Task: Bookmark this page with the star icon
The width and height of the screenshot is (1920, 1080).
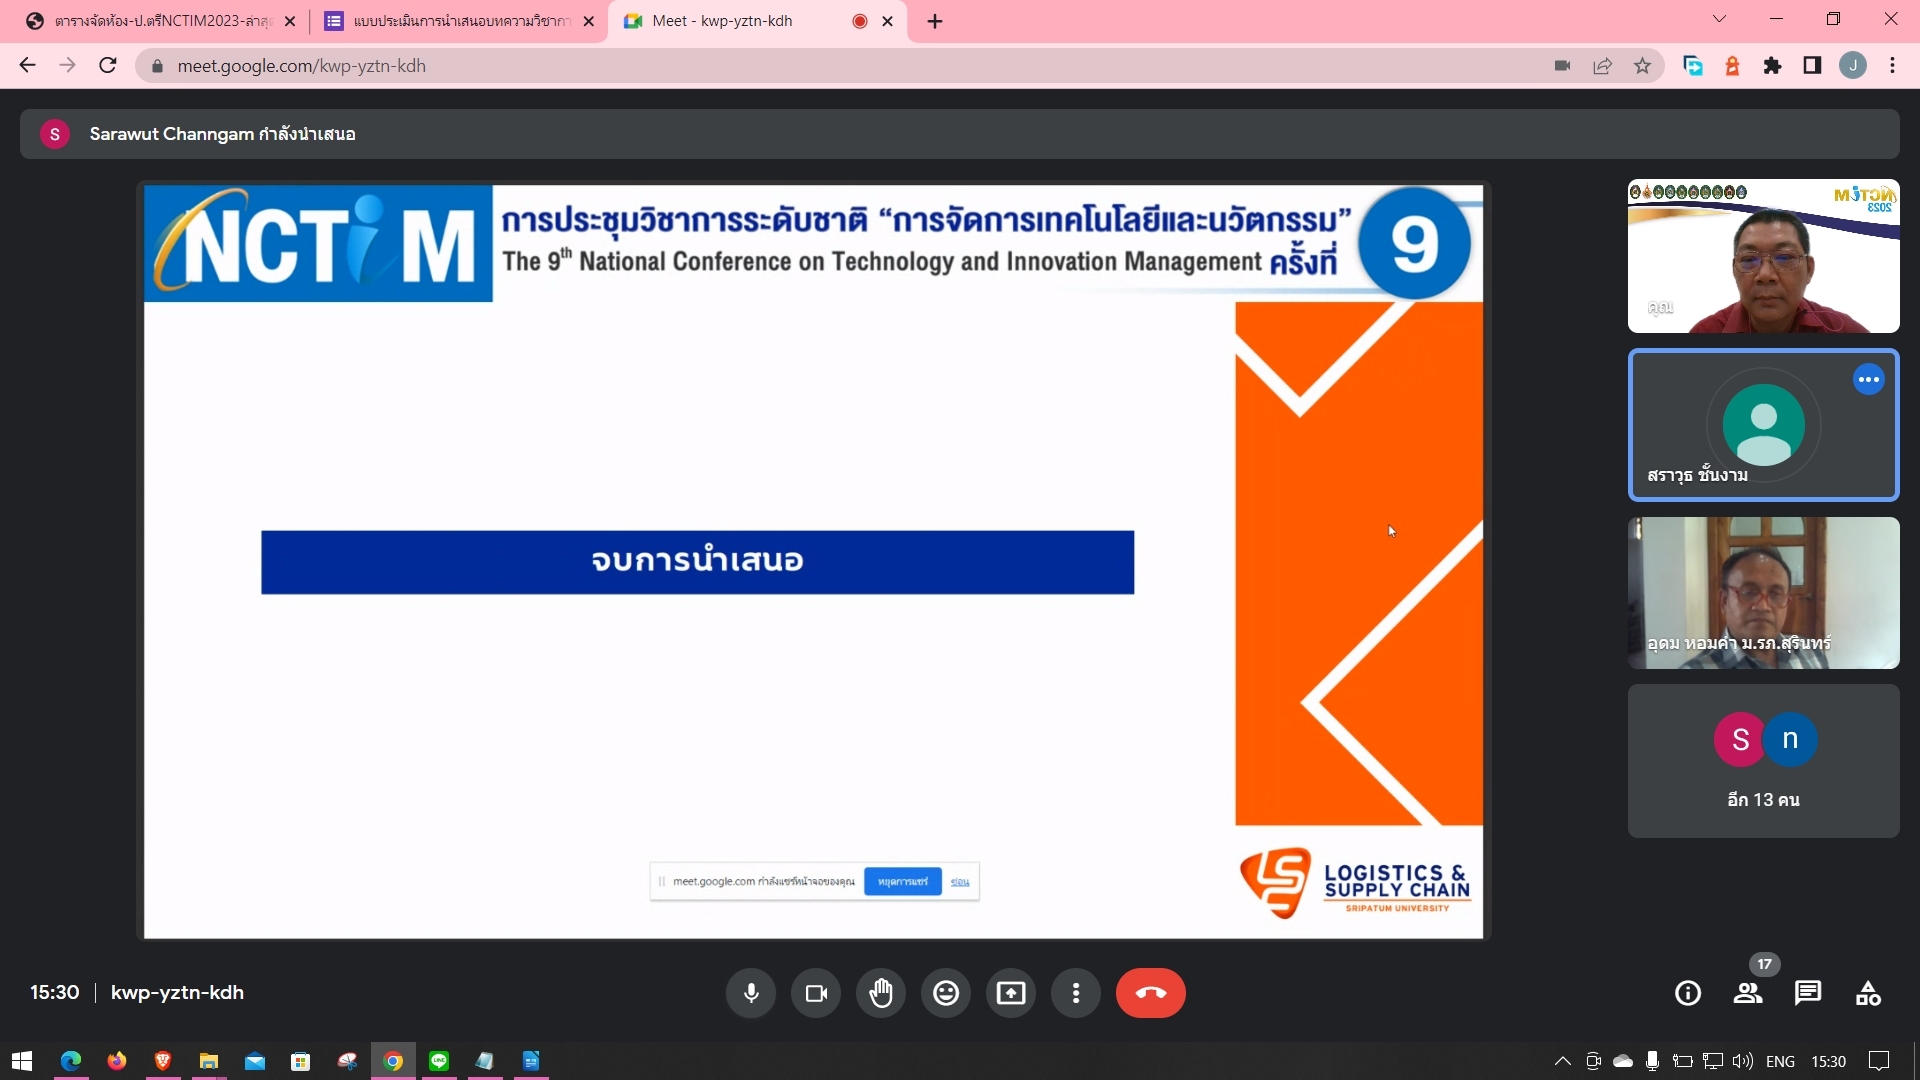Action: click(x=1642, y=66)
